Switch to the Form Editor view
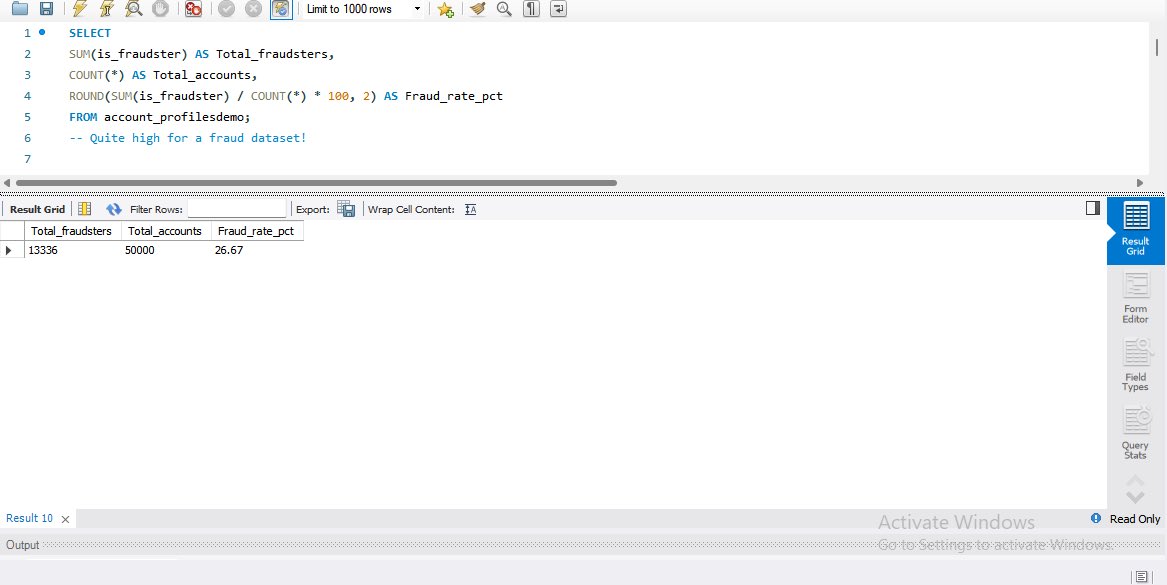Image resolution: width=1167 pixels, height=585 pixels. pyautogui.click(x=1136, y=298)
